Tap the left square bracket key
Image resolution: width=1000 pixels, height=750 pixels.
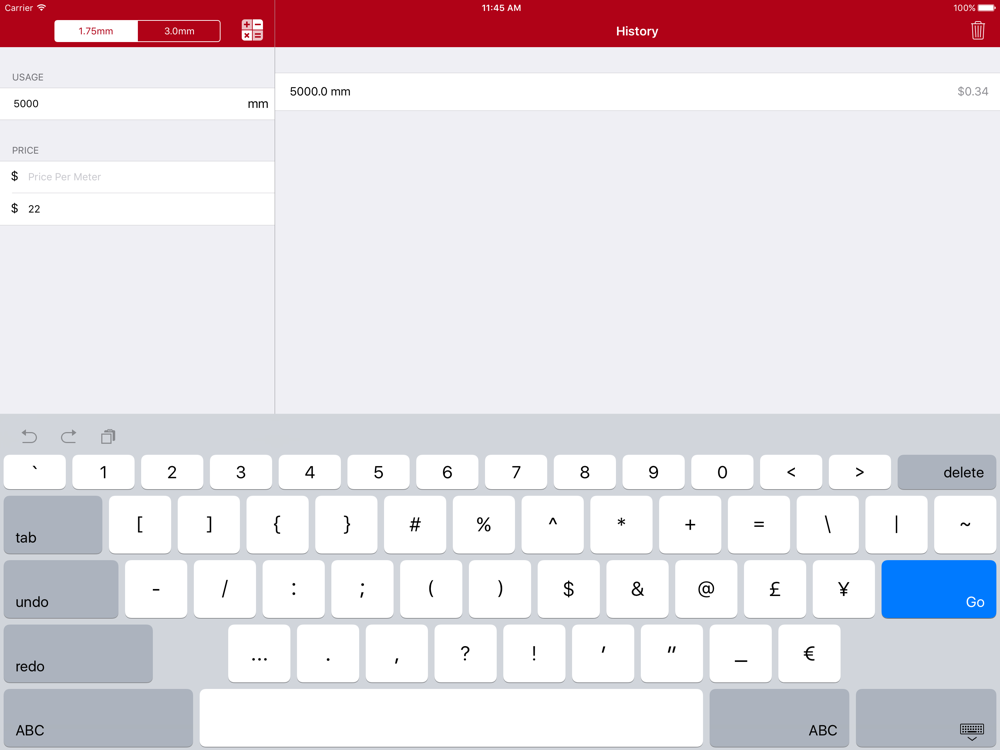140,525
